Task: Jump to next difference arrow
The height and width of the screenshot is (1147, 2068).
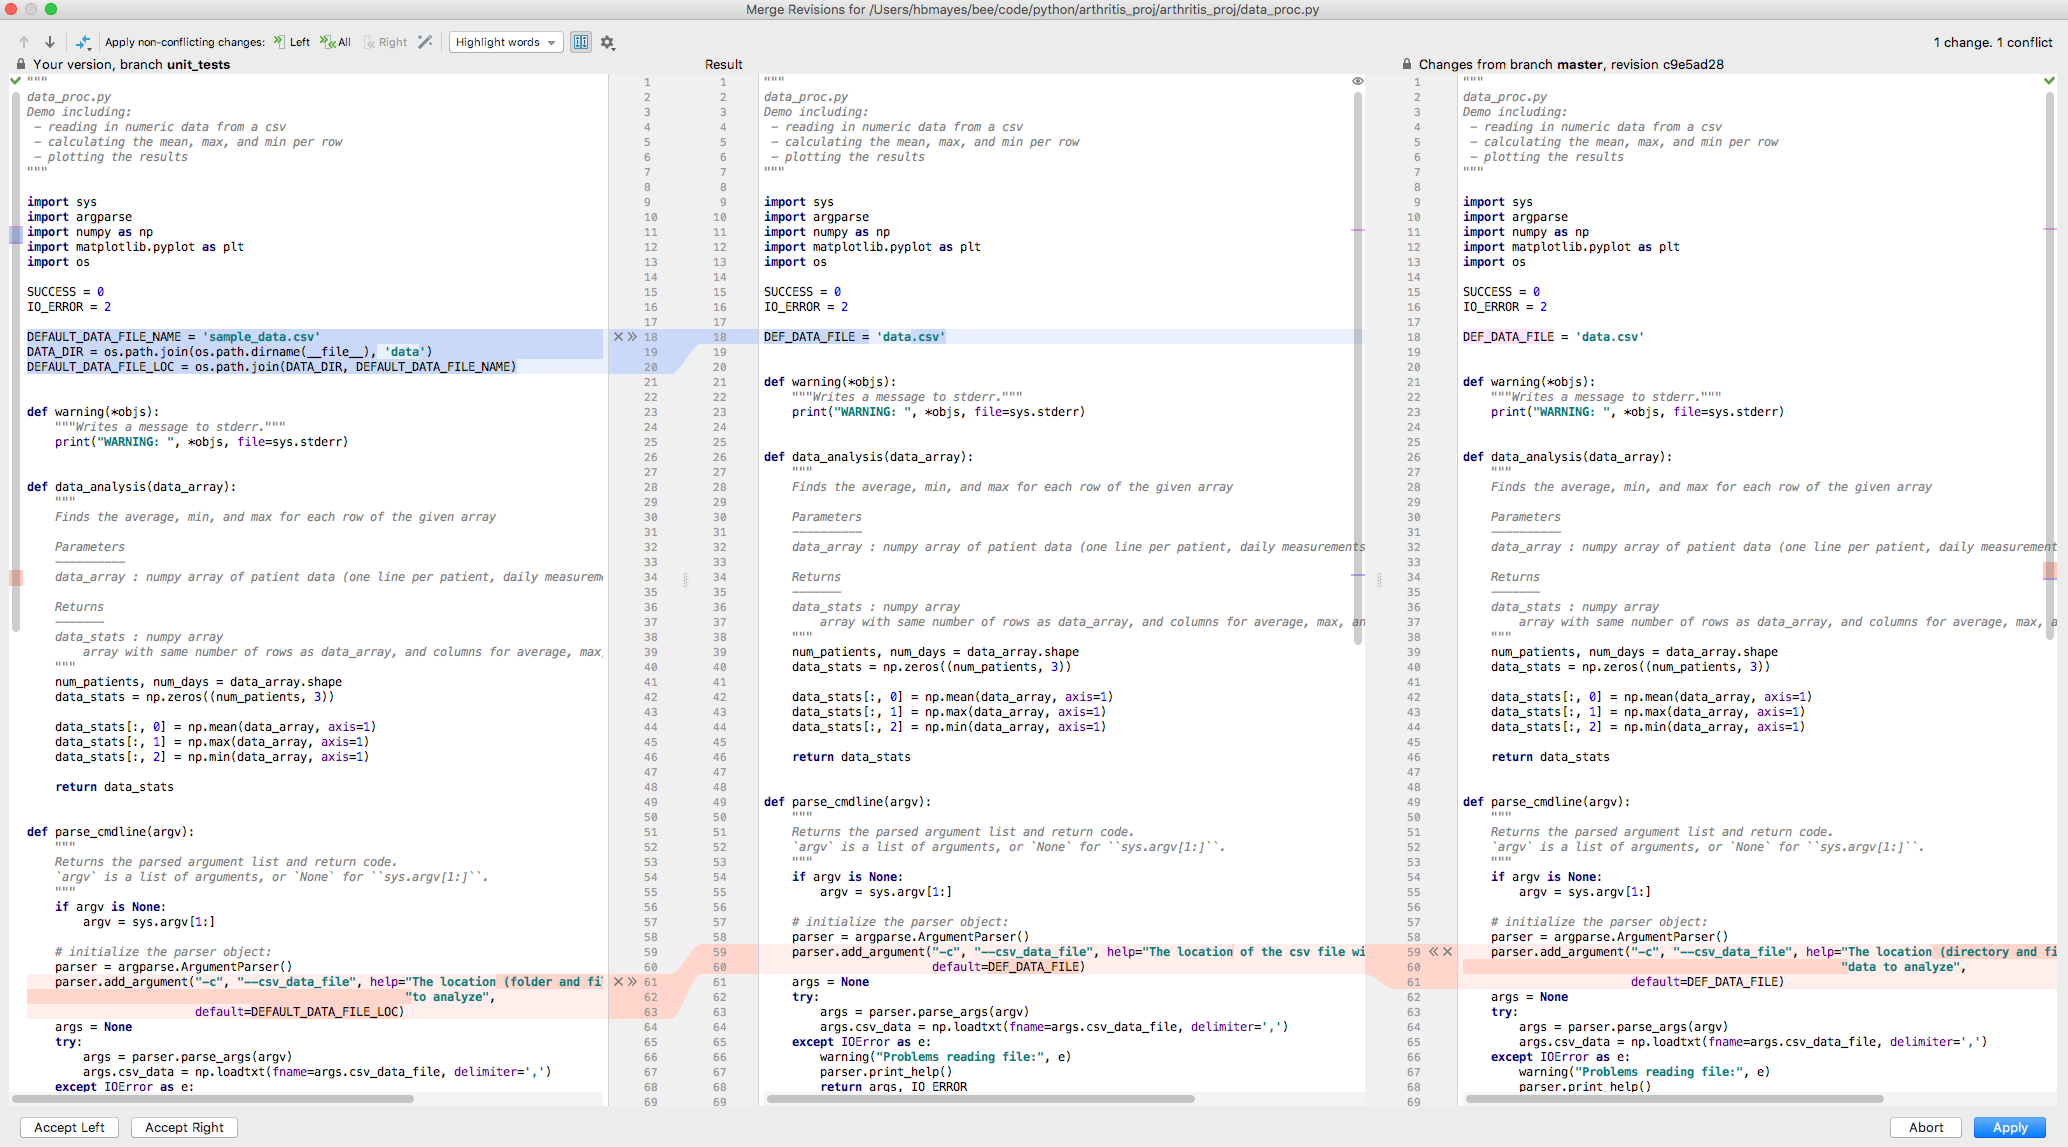Action: point(49,42)
